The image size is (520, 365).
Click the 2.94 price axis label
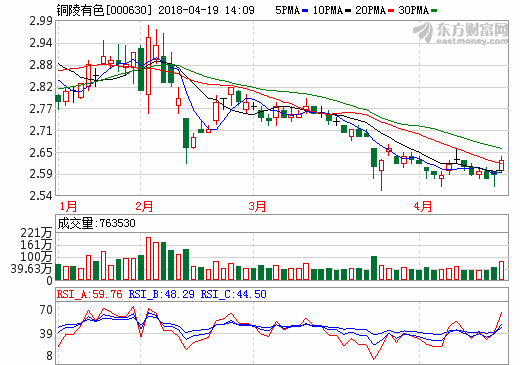point(41,43)
